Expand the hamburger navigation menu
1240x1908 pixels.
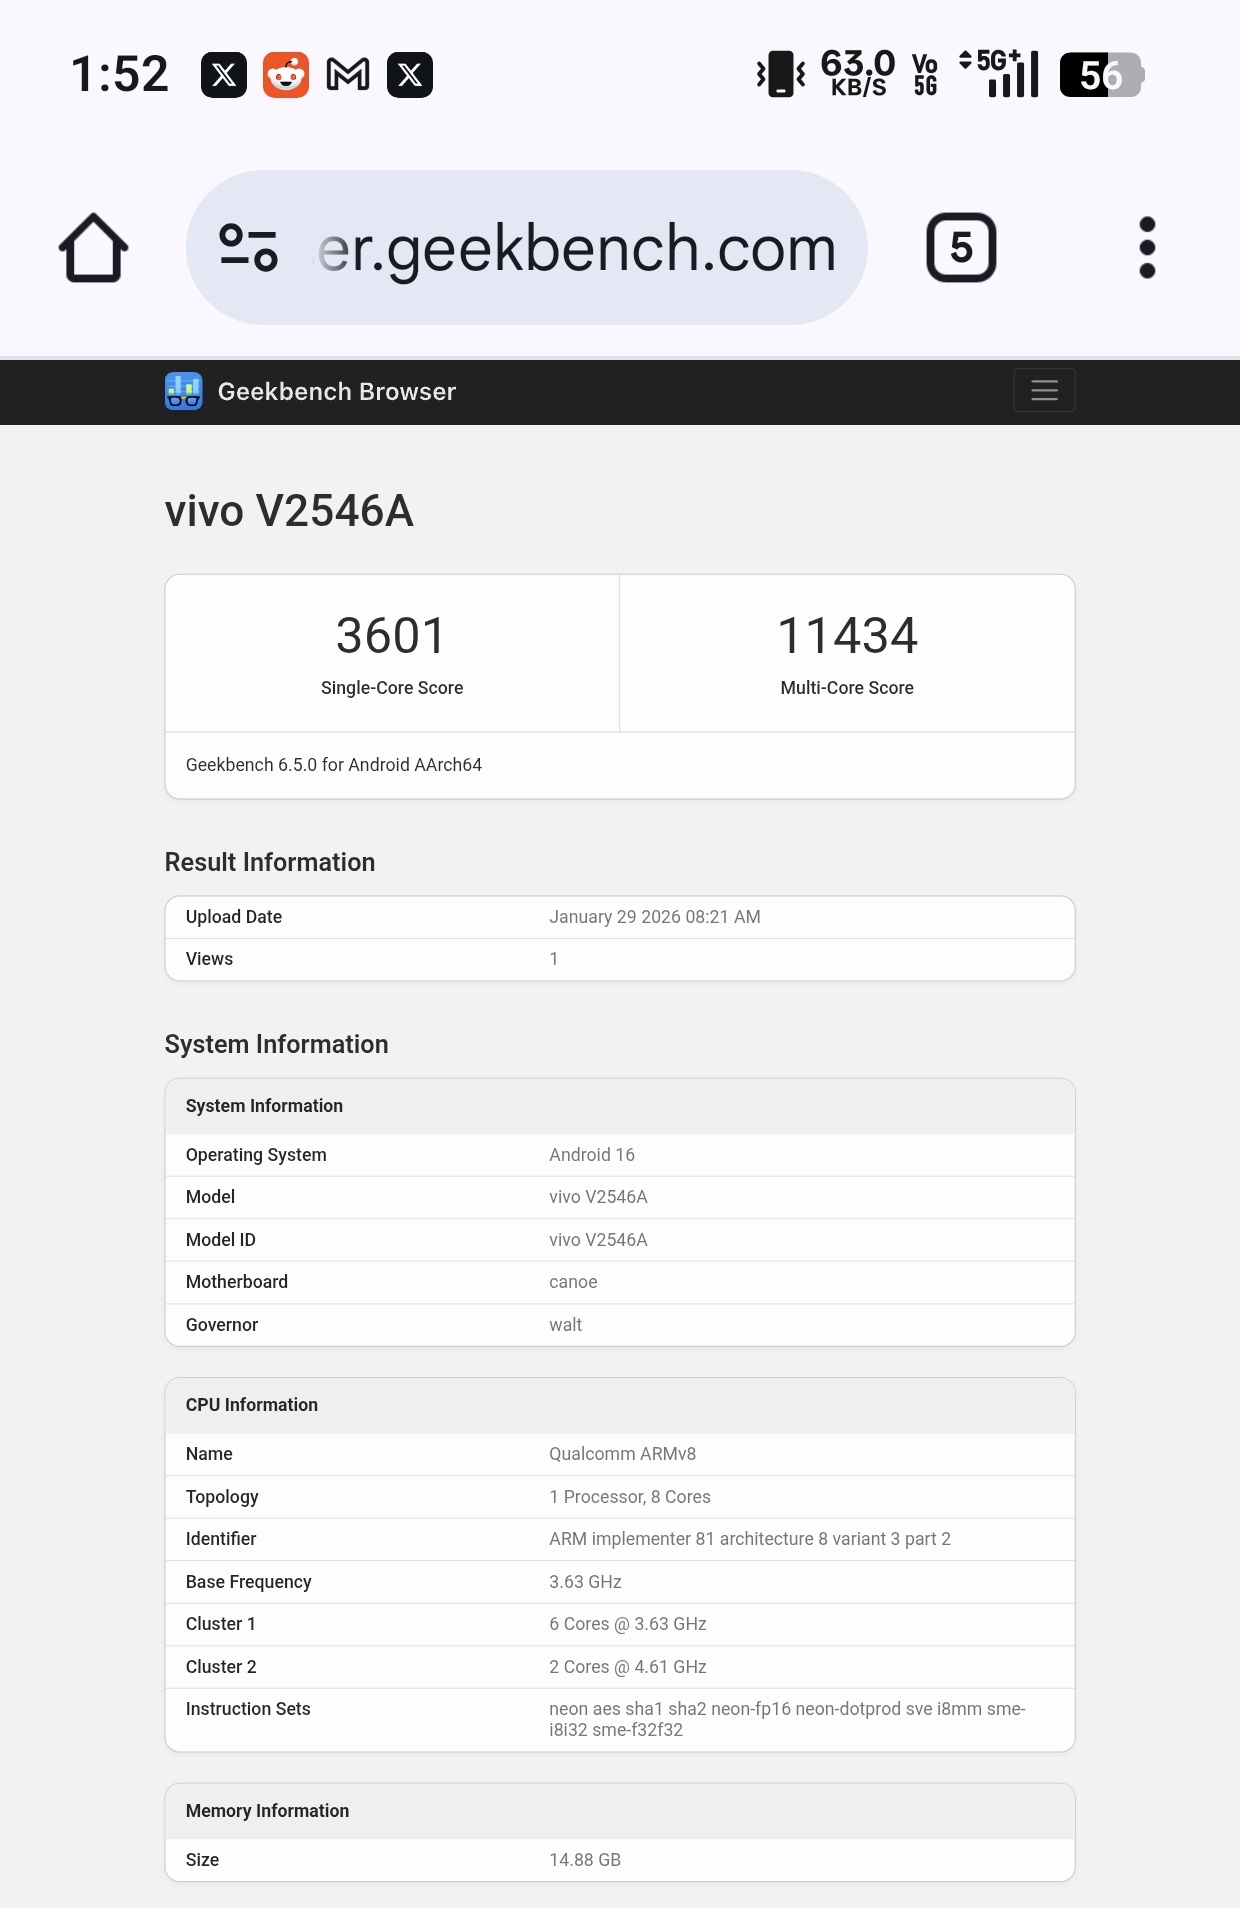pos(1044,390)
